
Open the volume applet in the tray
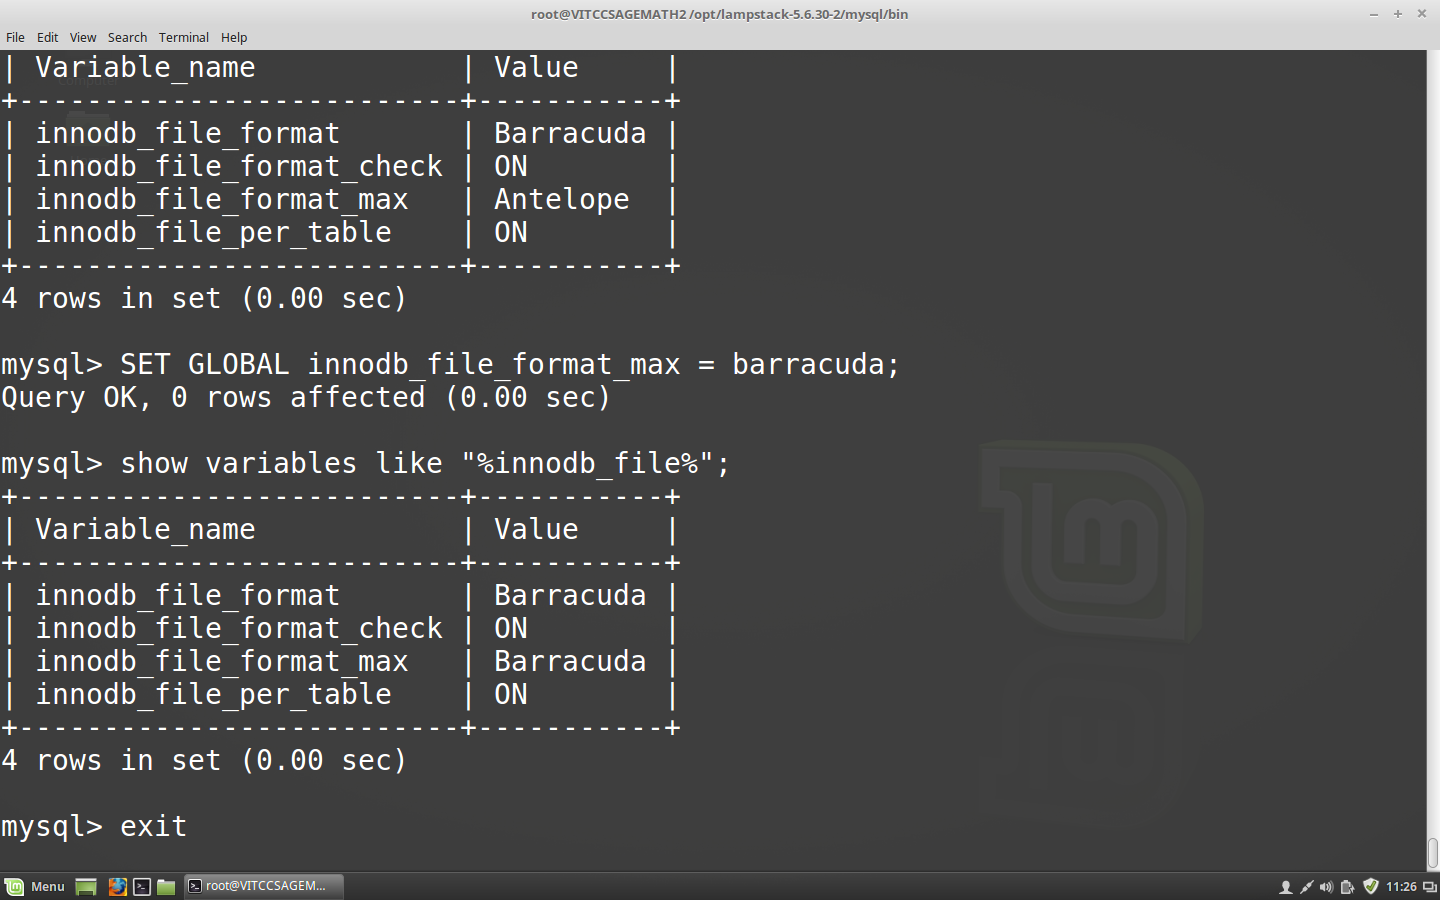[x=1326, y=886]
